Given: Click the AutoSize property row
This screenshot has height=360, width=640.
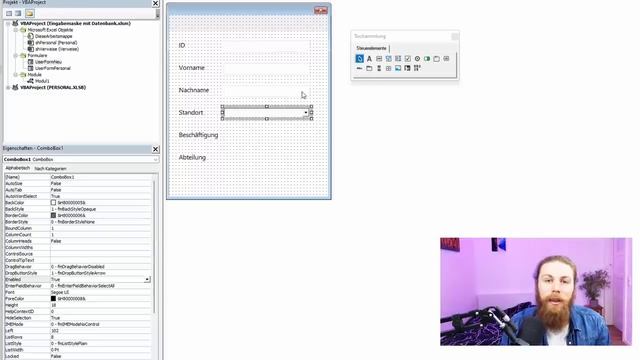Looking at the screenshot, I should (78, 184).
